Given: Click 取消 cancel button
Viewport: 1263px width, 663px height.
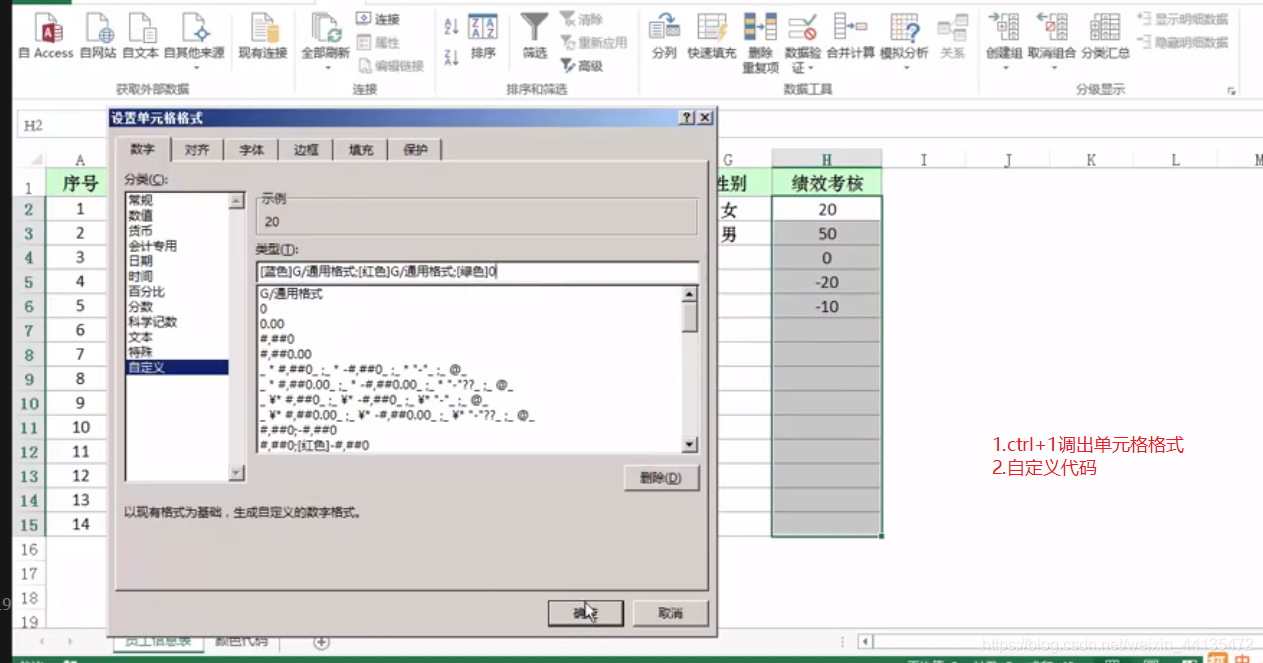Looking at the screenshot, I should point(671,613).
